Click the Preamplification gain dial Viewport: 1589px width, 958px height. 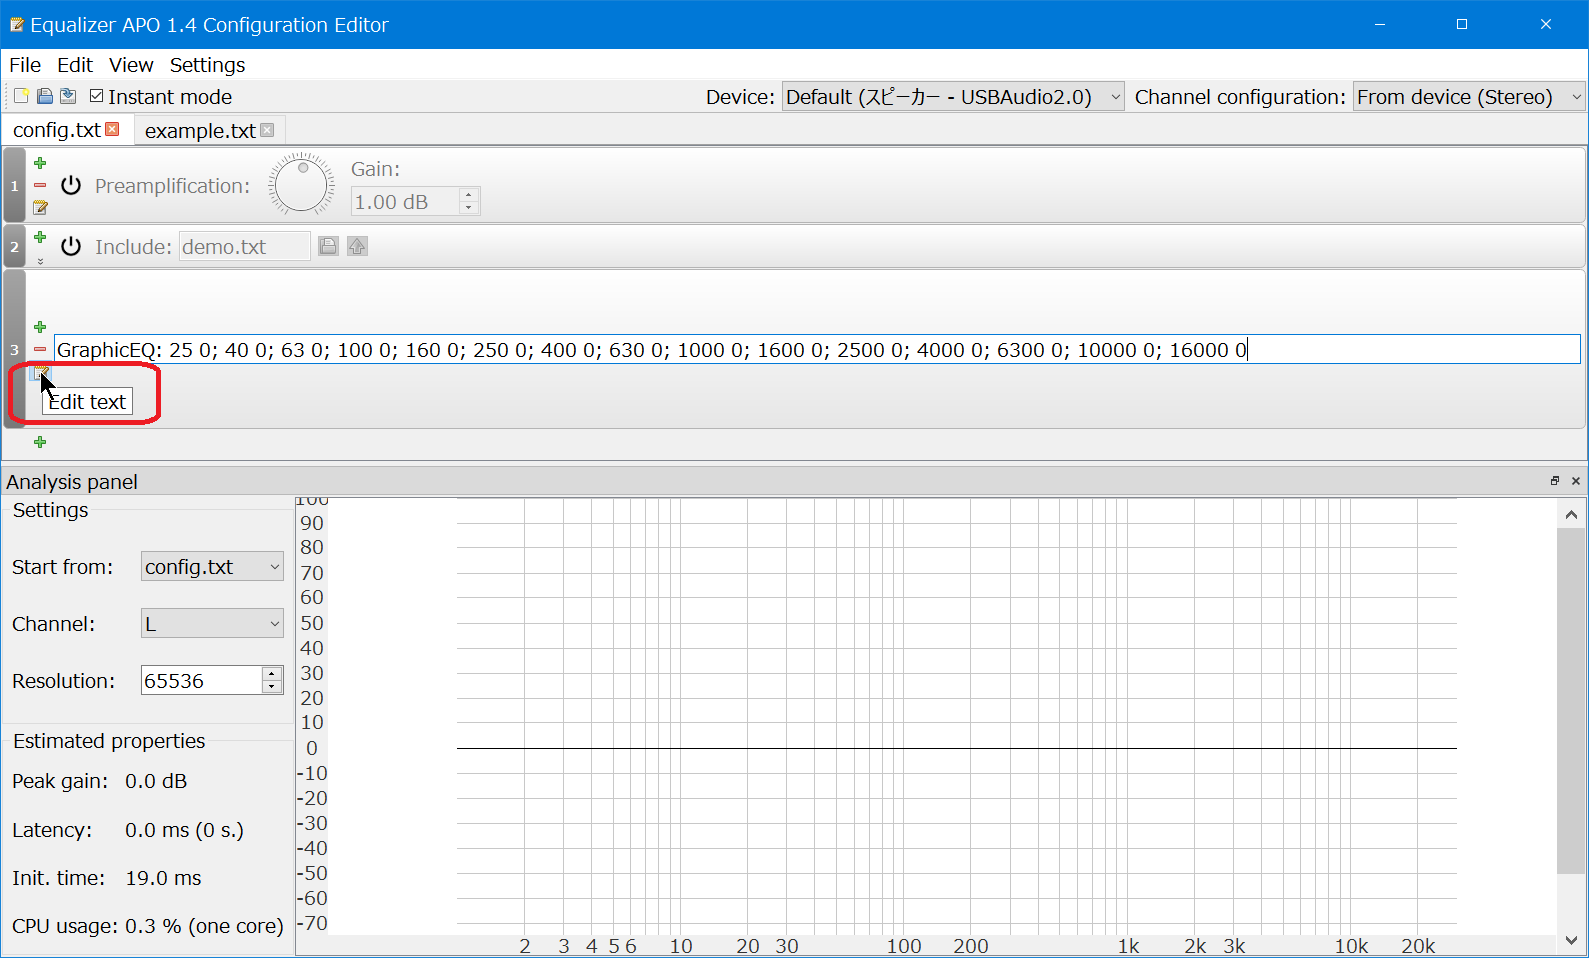pyautogui.click(x=301, y=185)
